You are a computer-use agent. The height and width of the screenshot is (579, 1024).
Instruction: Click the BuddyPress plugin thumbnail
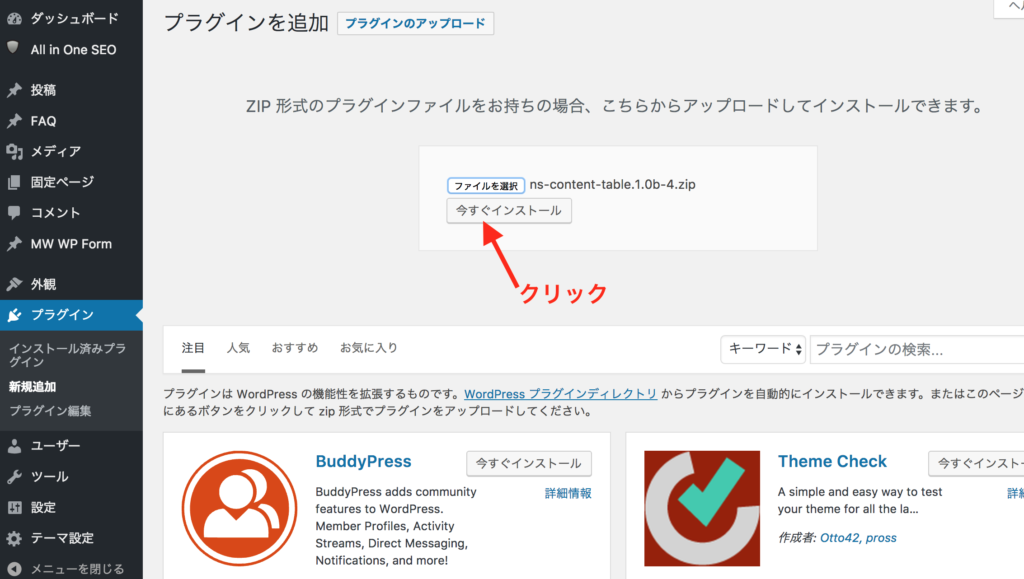tap(239, 508)
